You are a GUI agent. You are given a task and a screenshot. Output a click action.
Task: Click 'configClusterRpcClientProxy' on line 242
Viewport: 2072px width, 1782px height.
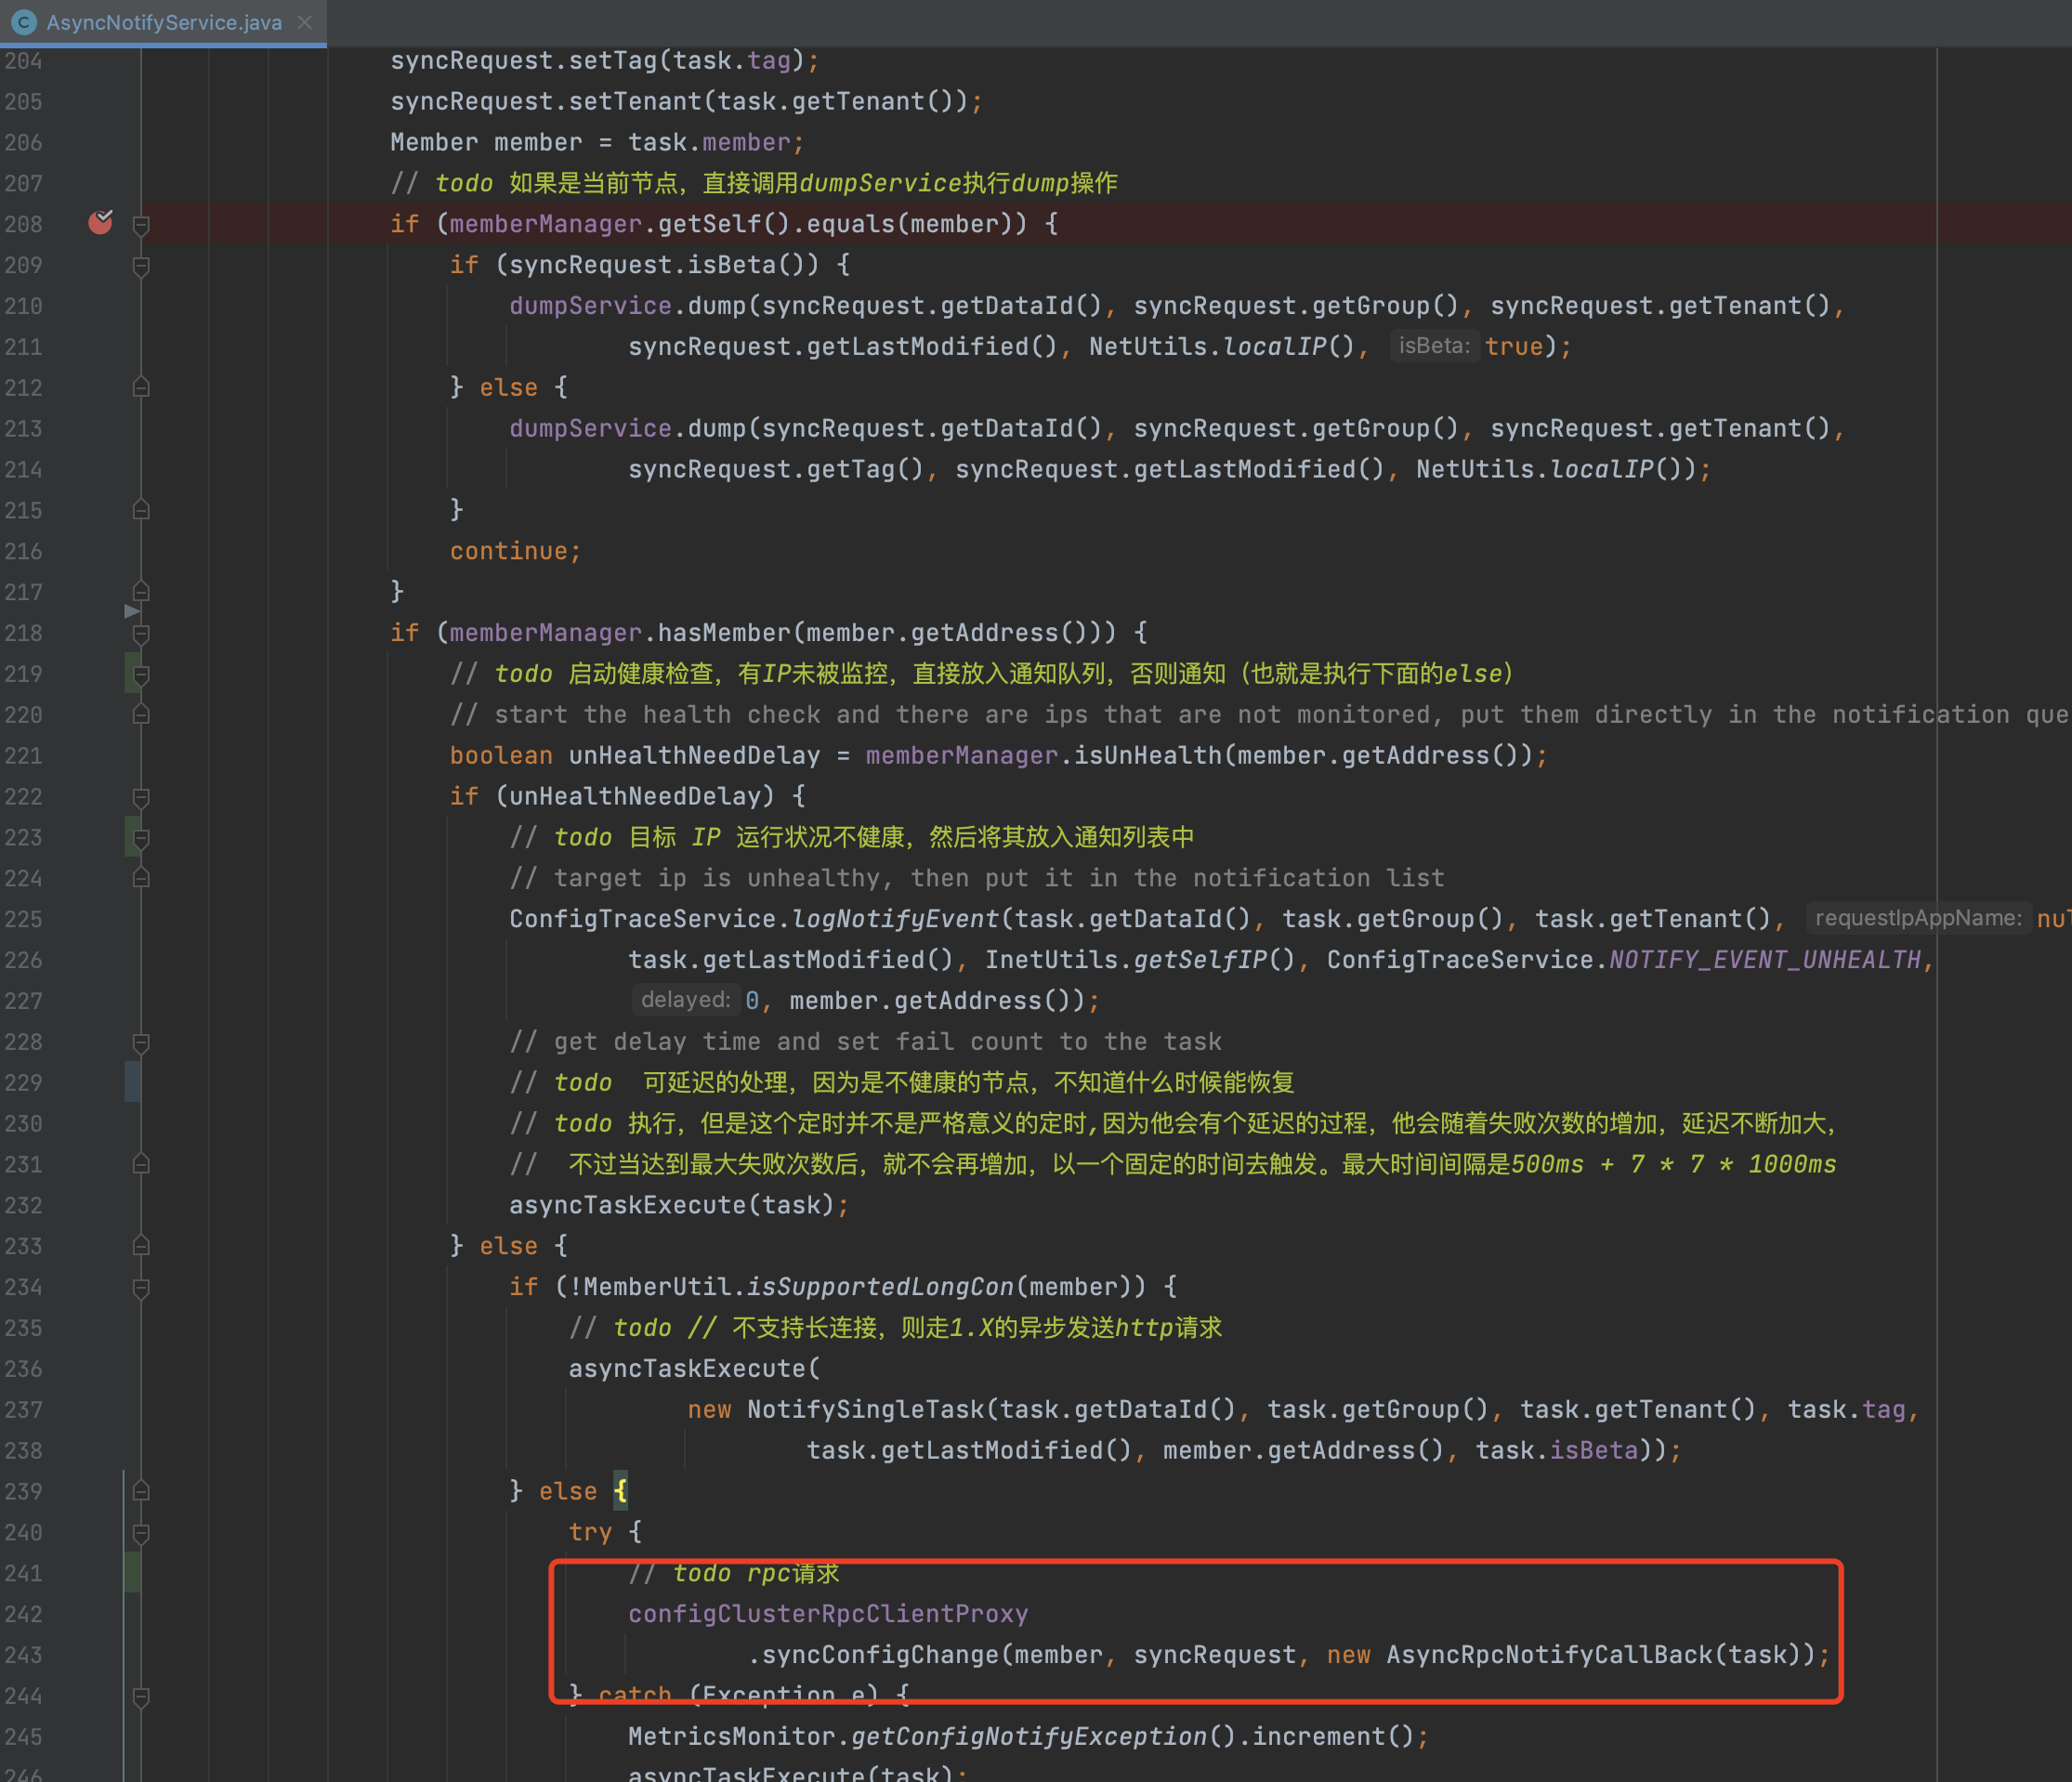pyautogui.click(x=828, y=1614)
